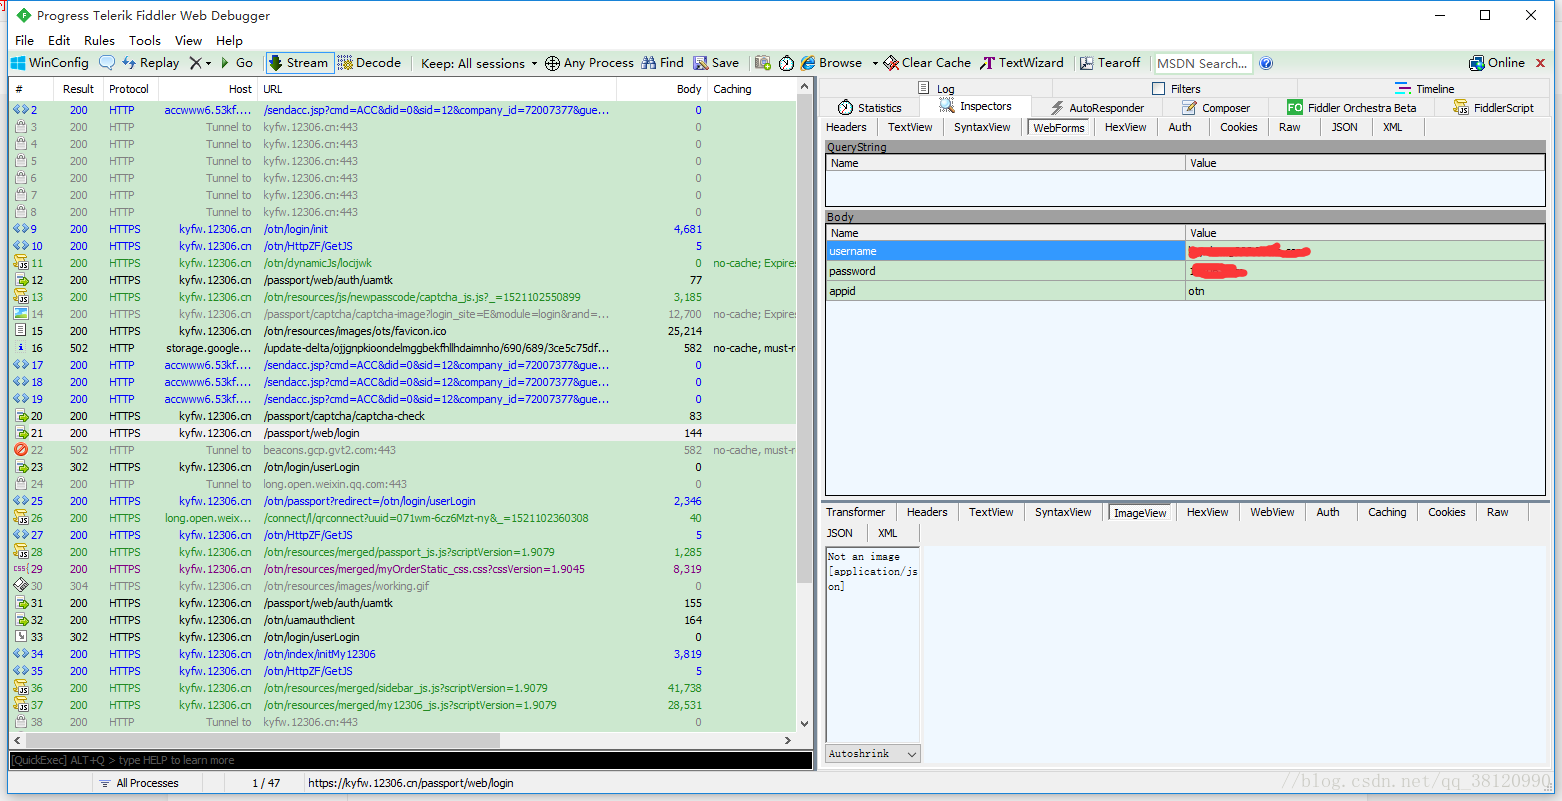This screenshot has height=801, width=1562.
Task: Click All Processes filter in status bar
Action: [139, 783]
